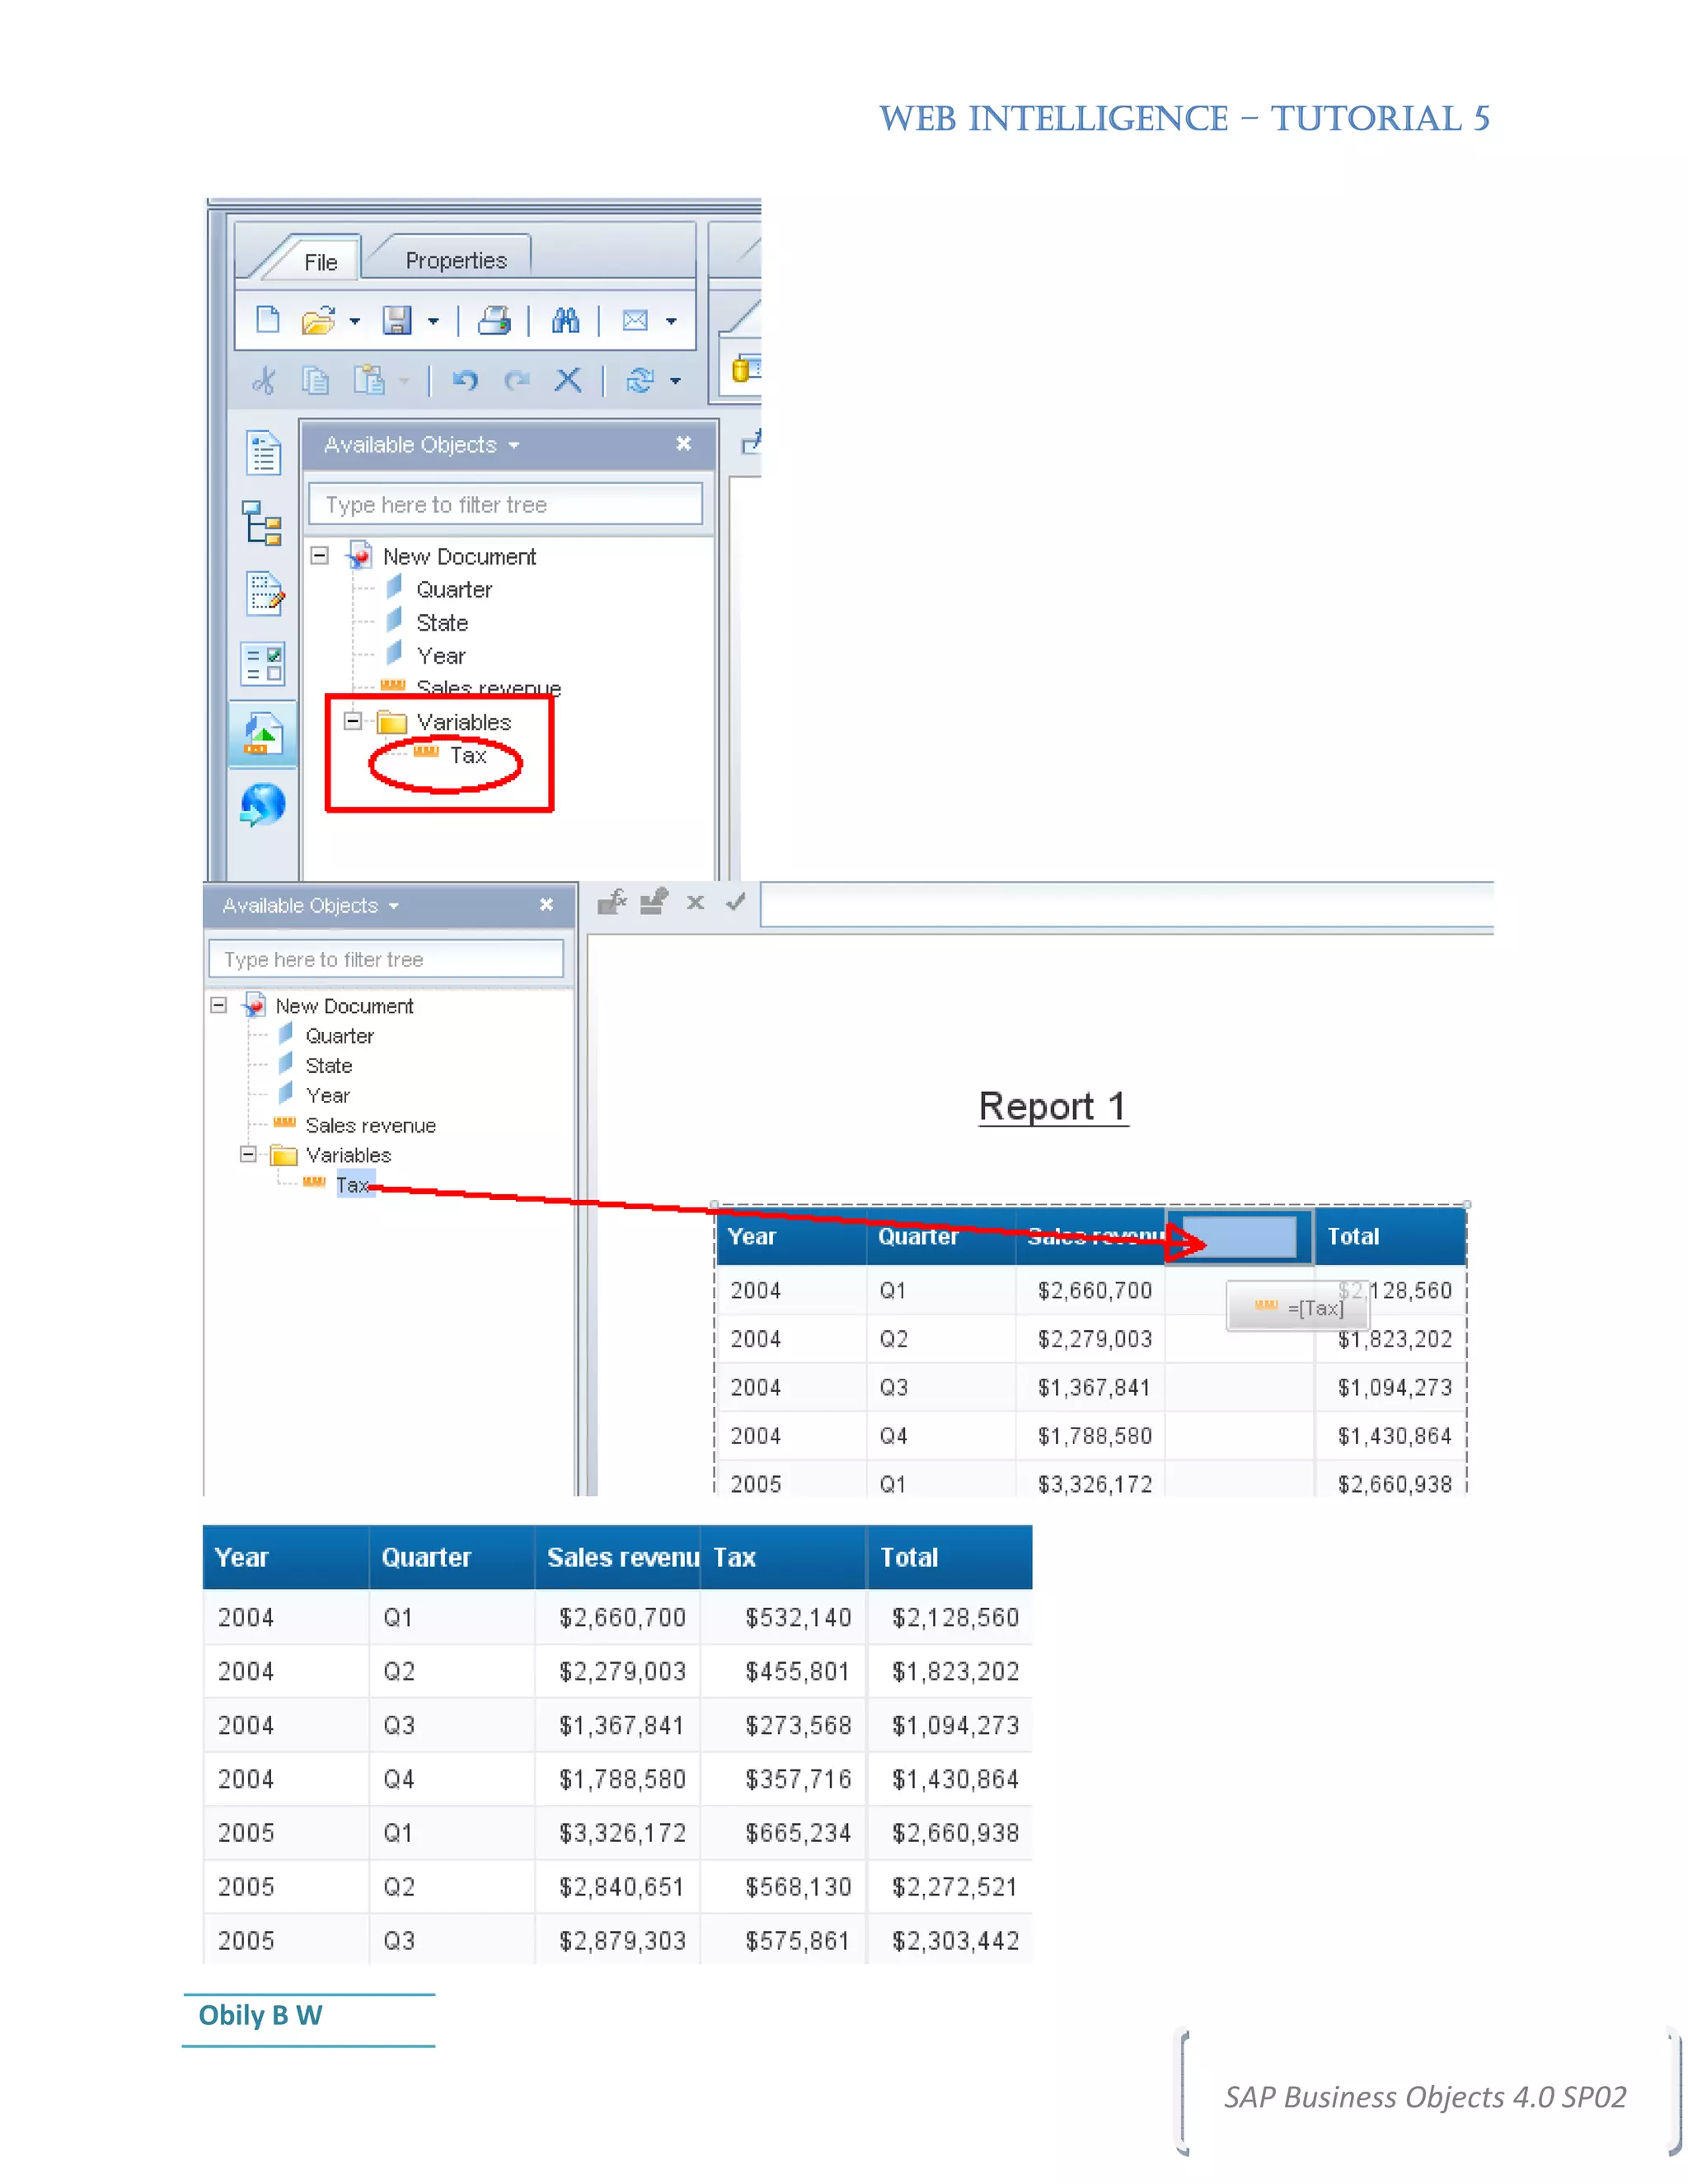The height and width of the screenshot is (2184, 1688).
Task: Click the Save floppy disk icon
Action: pyautogui.click(x=397, y=321)
